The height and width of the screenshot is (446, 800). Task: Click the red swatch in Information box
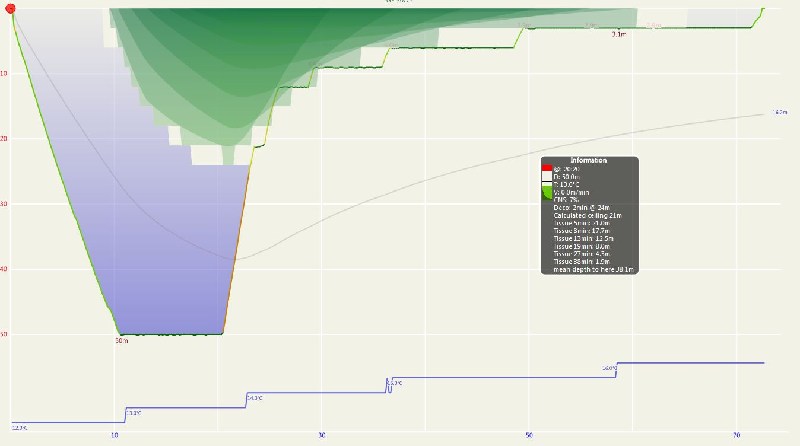coord(547,167)
